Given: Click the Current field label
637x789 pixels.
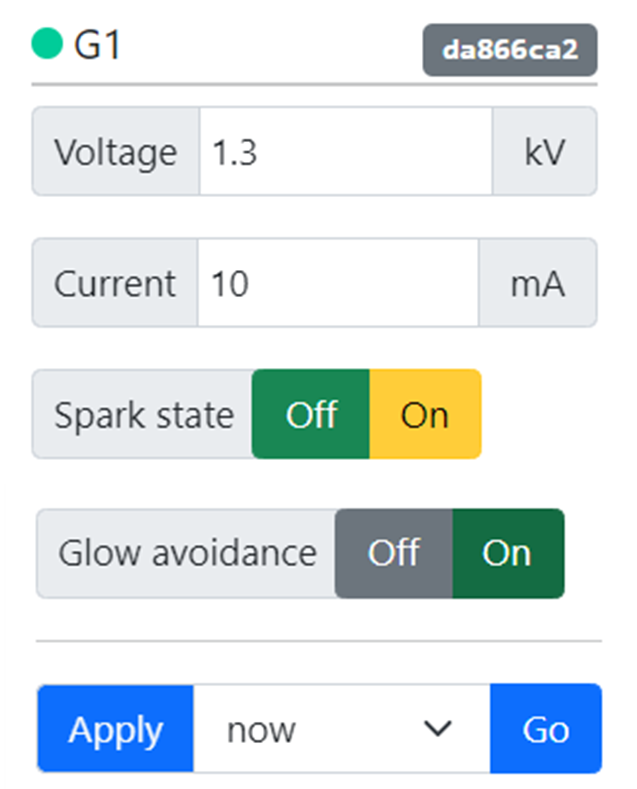Looking at the screenshot, I should tap(114, 283).
